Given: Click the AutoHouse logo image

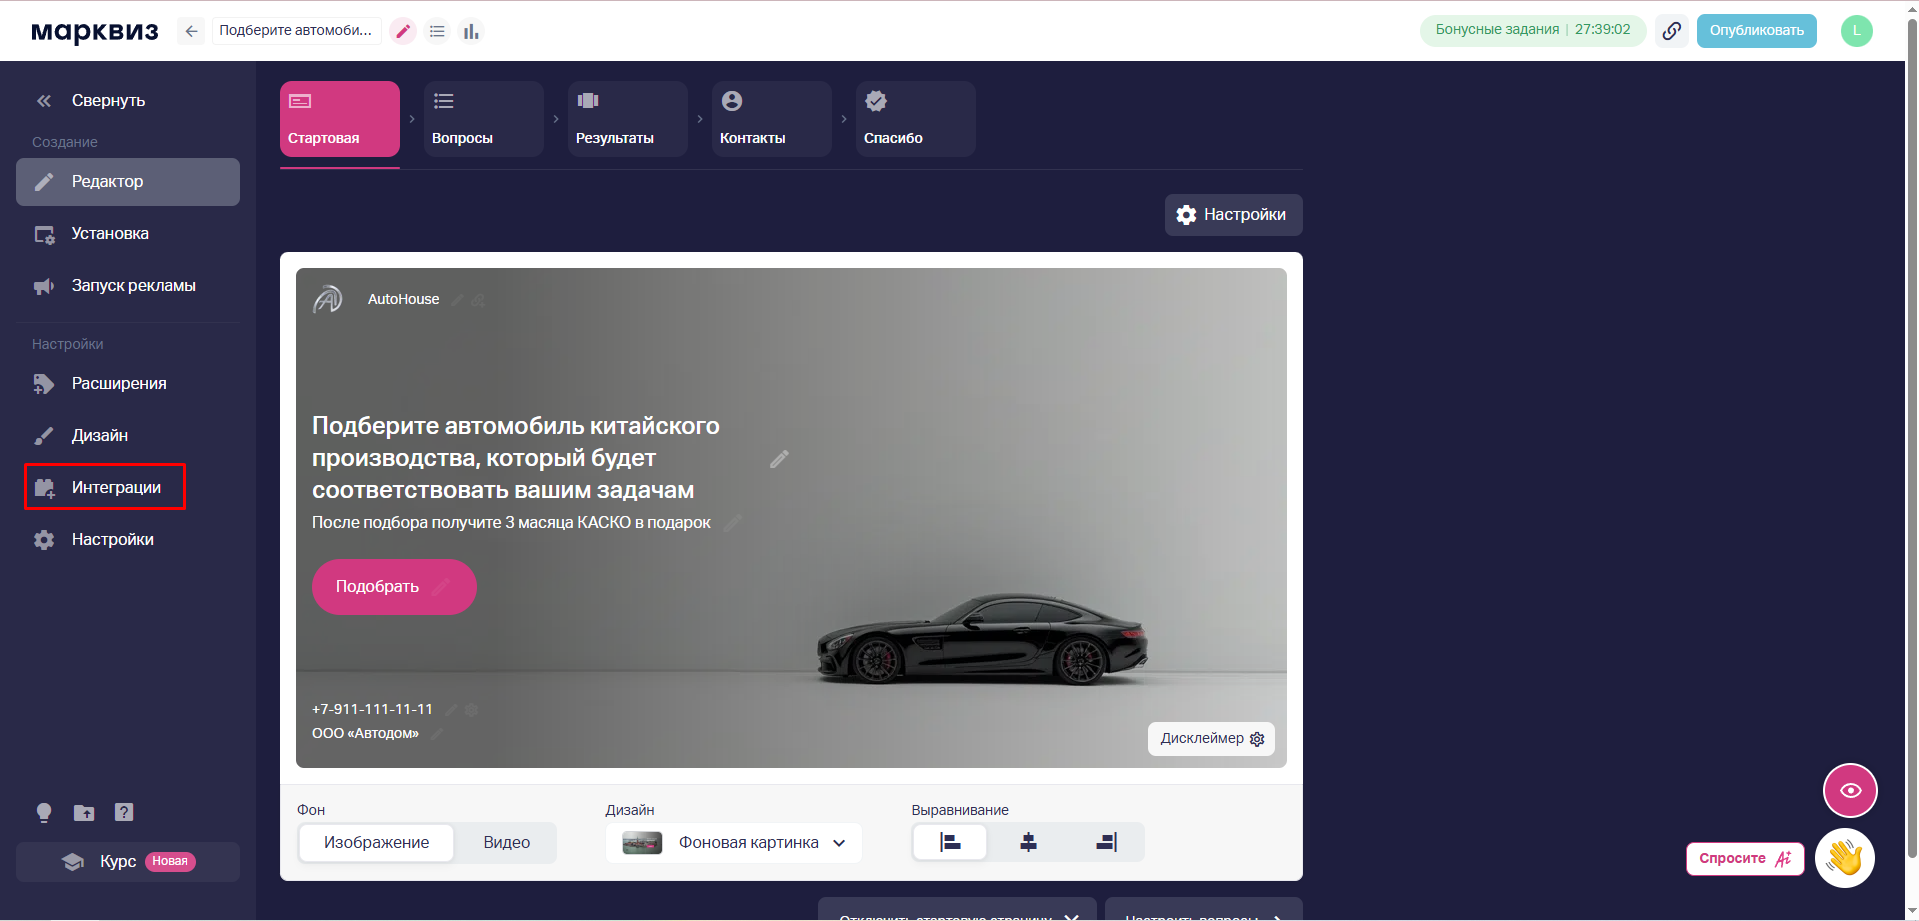Looking at the screenshot, I should pos(328,299).
